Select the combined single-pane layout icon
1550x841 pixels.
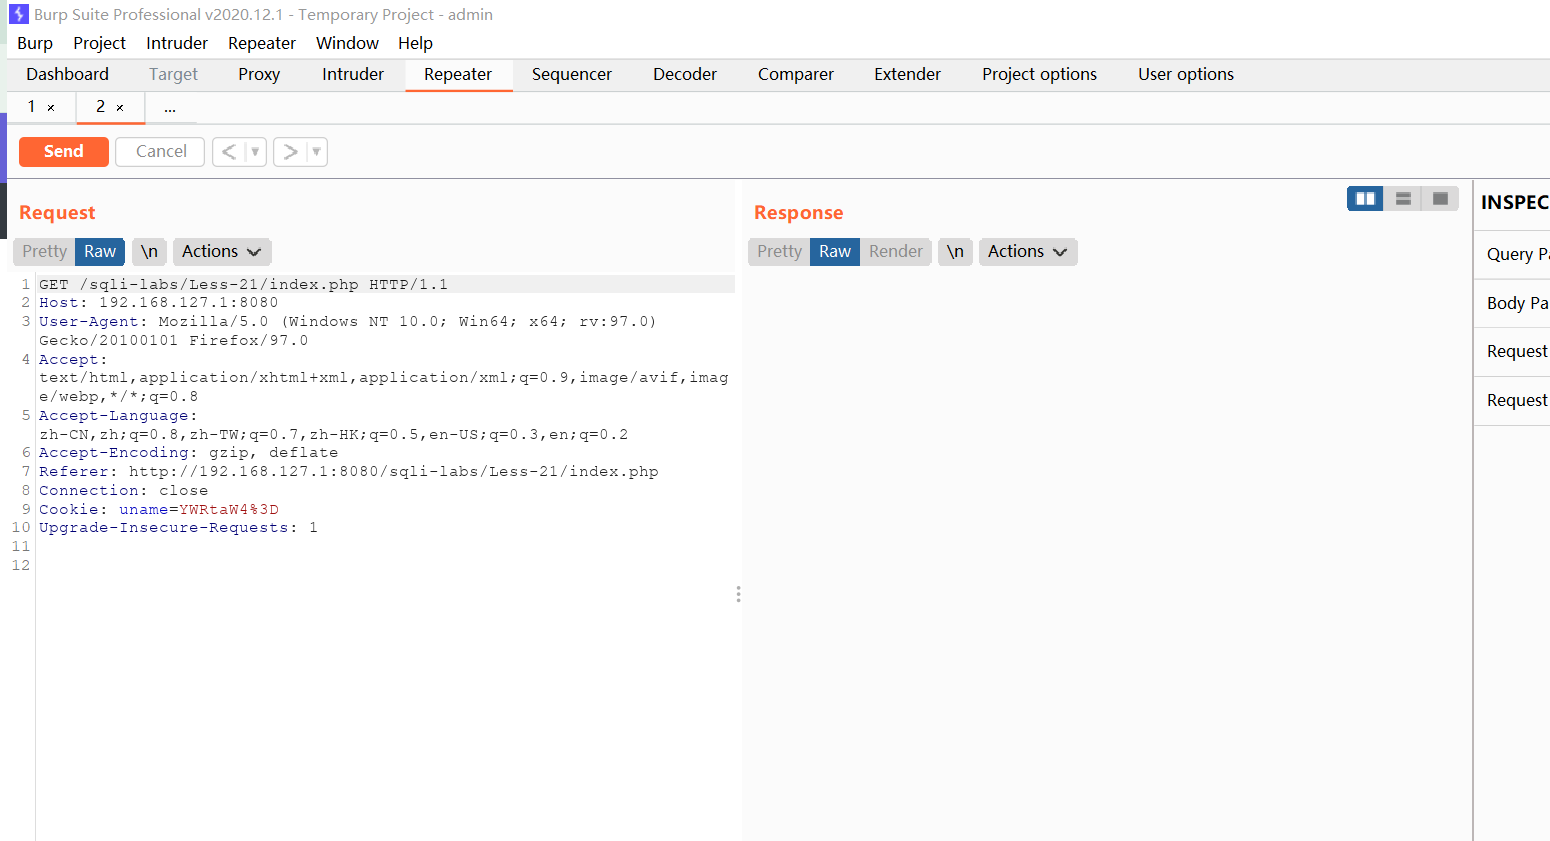(x=1440, y=199)
